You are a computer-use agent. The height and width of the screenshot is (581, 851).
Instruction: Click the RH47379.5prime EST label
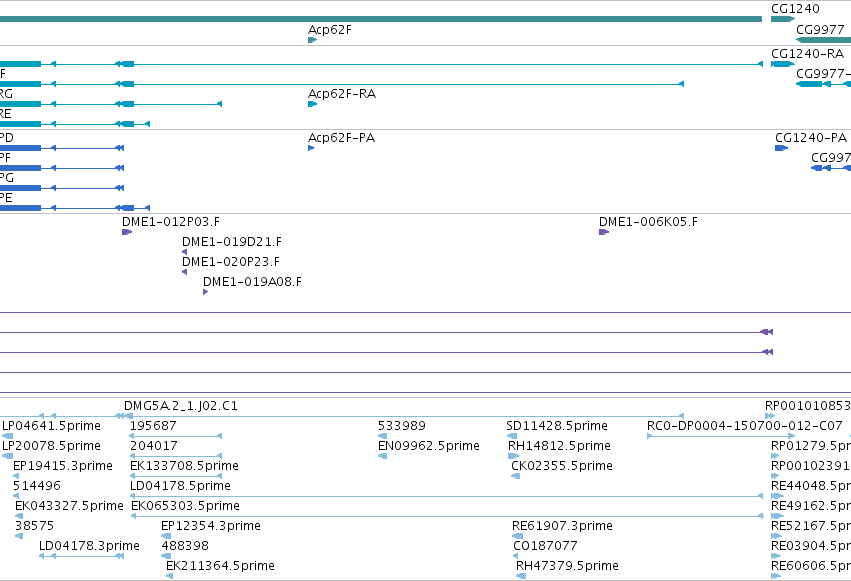point(567,566)
